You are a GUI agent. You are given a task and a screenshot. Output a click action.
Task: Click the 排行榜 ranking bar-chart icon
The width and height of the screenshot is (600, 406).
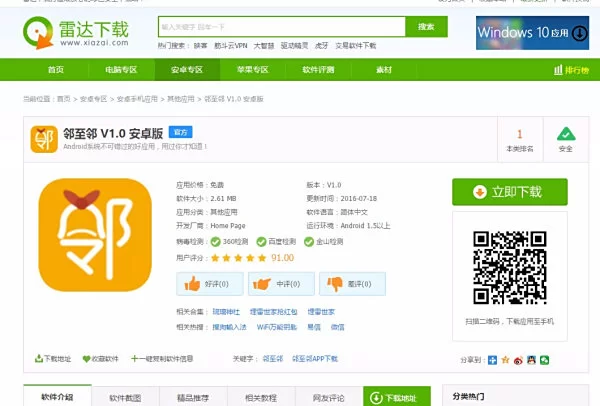pyautogui.click(x=558, y=70)
